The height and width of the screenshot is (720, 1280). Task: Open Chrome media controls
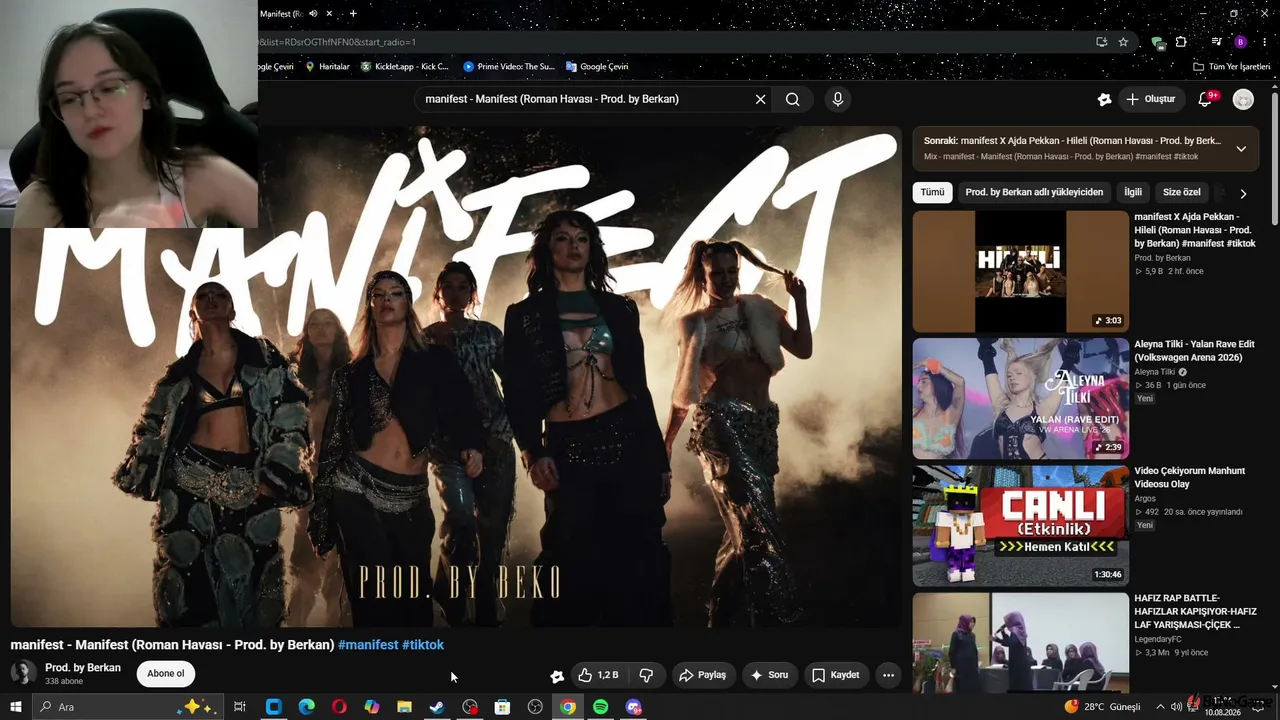pyautogui.click(x=1216, y=42)
